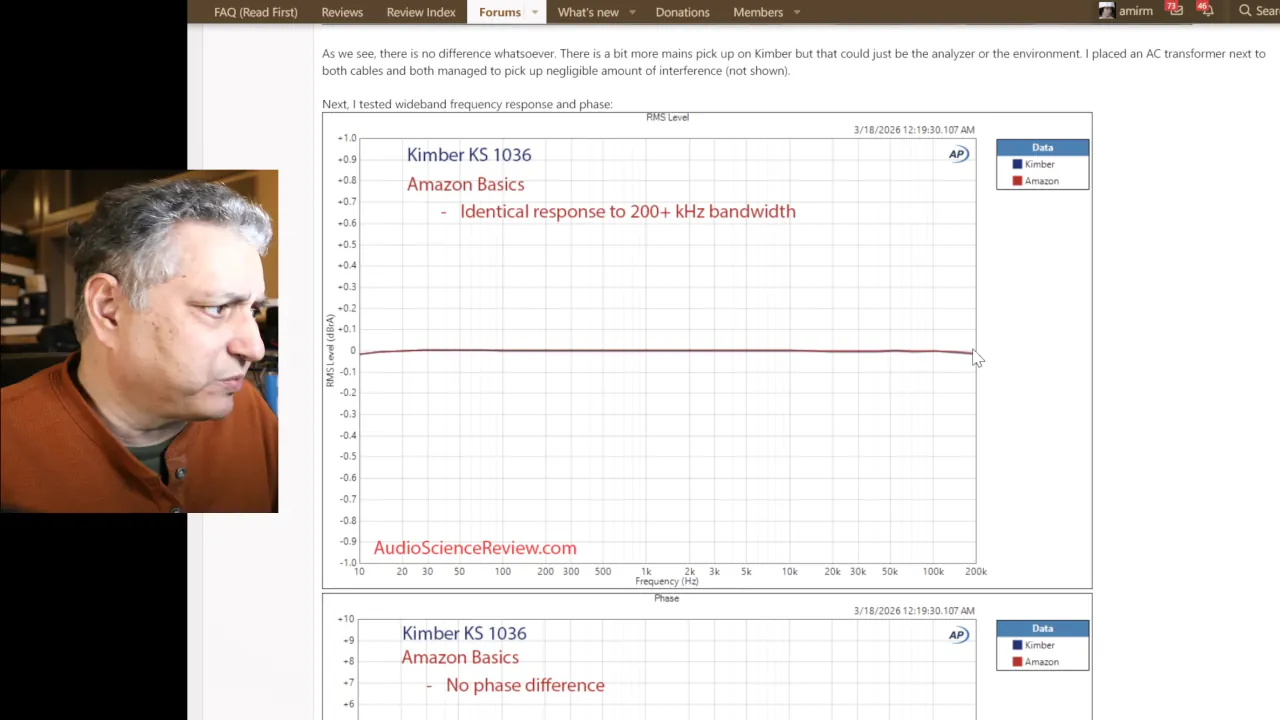Viewport: 1280px width, 720px height.
Task: Expand the Forums dropdown arrow
Action: click(x=535, y=12)
